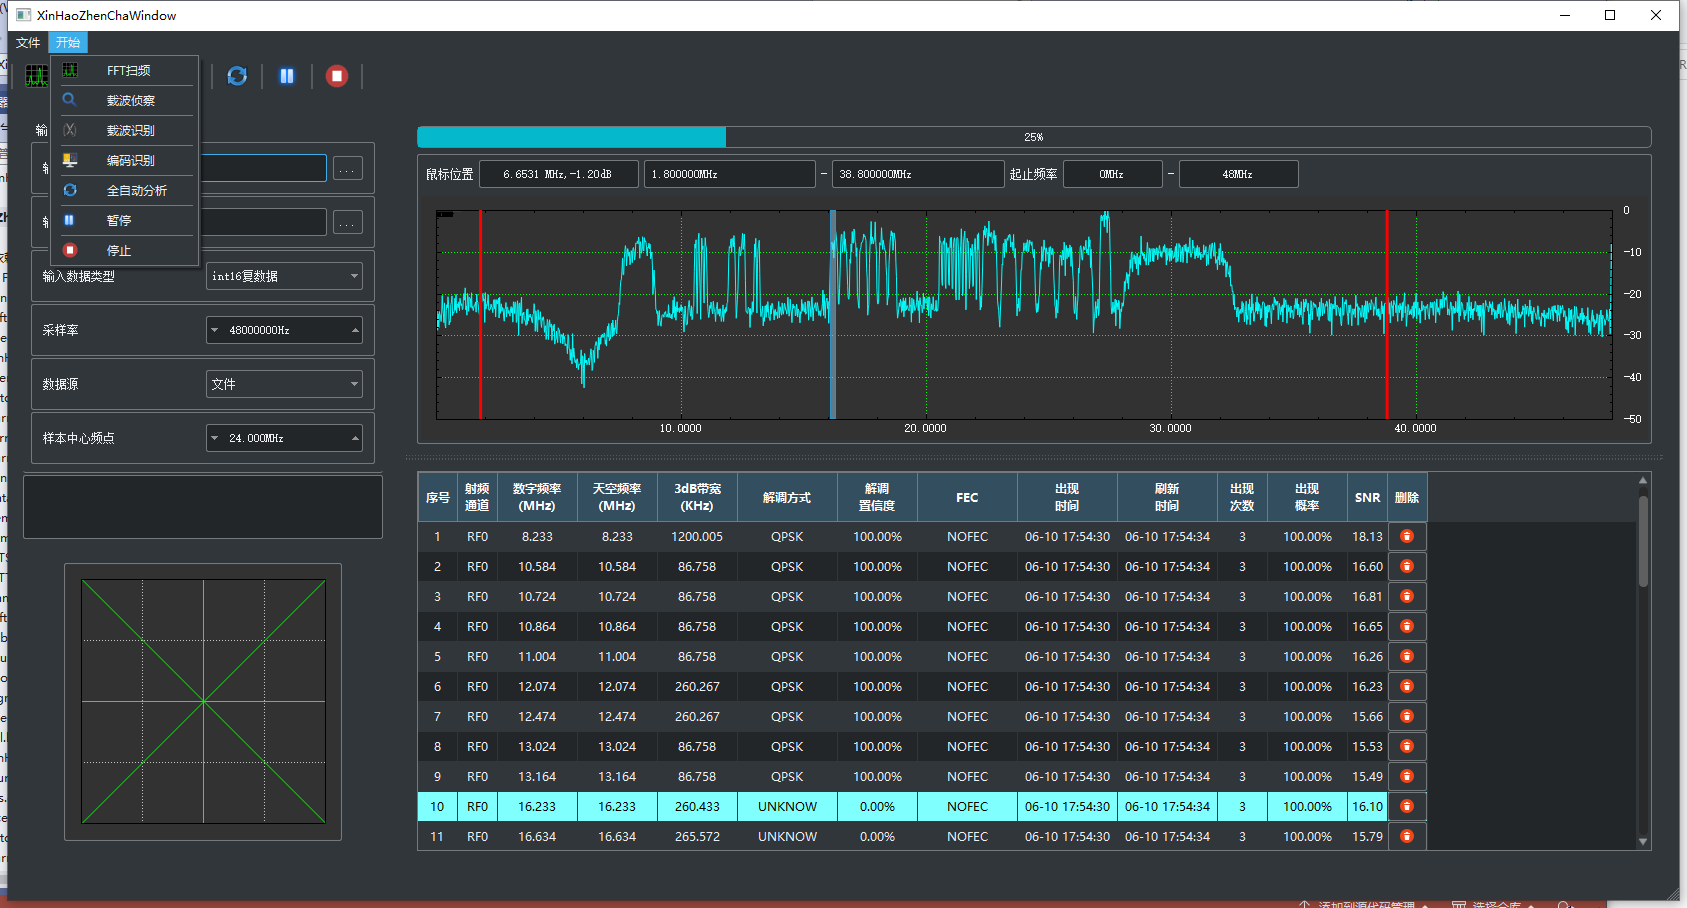The height and width of the screenshot is (908, 1687).
Task: Open the 输入数据类型 int16复数据 dropdown
Action: coord(284,276)
